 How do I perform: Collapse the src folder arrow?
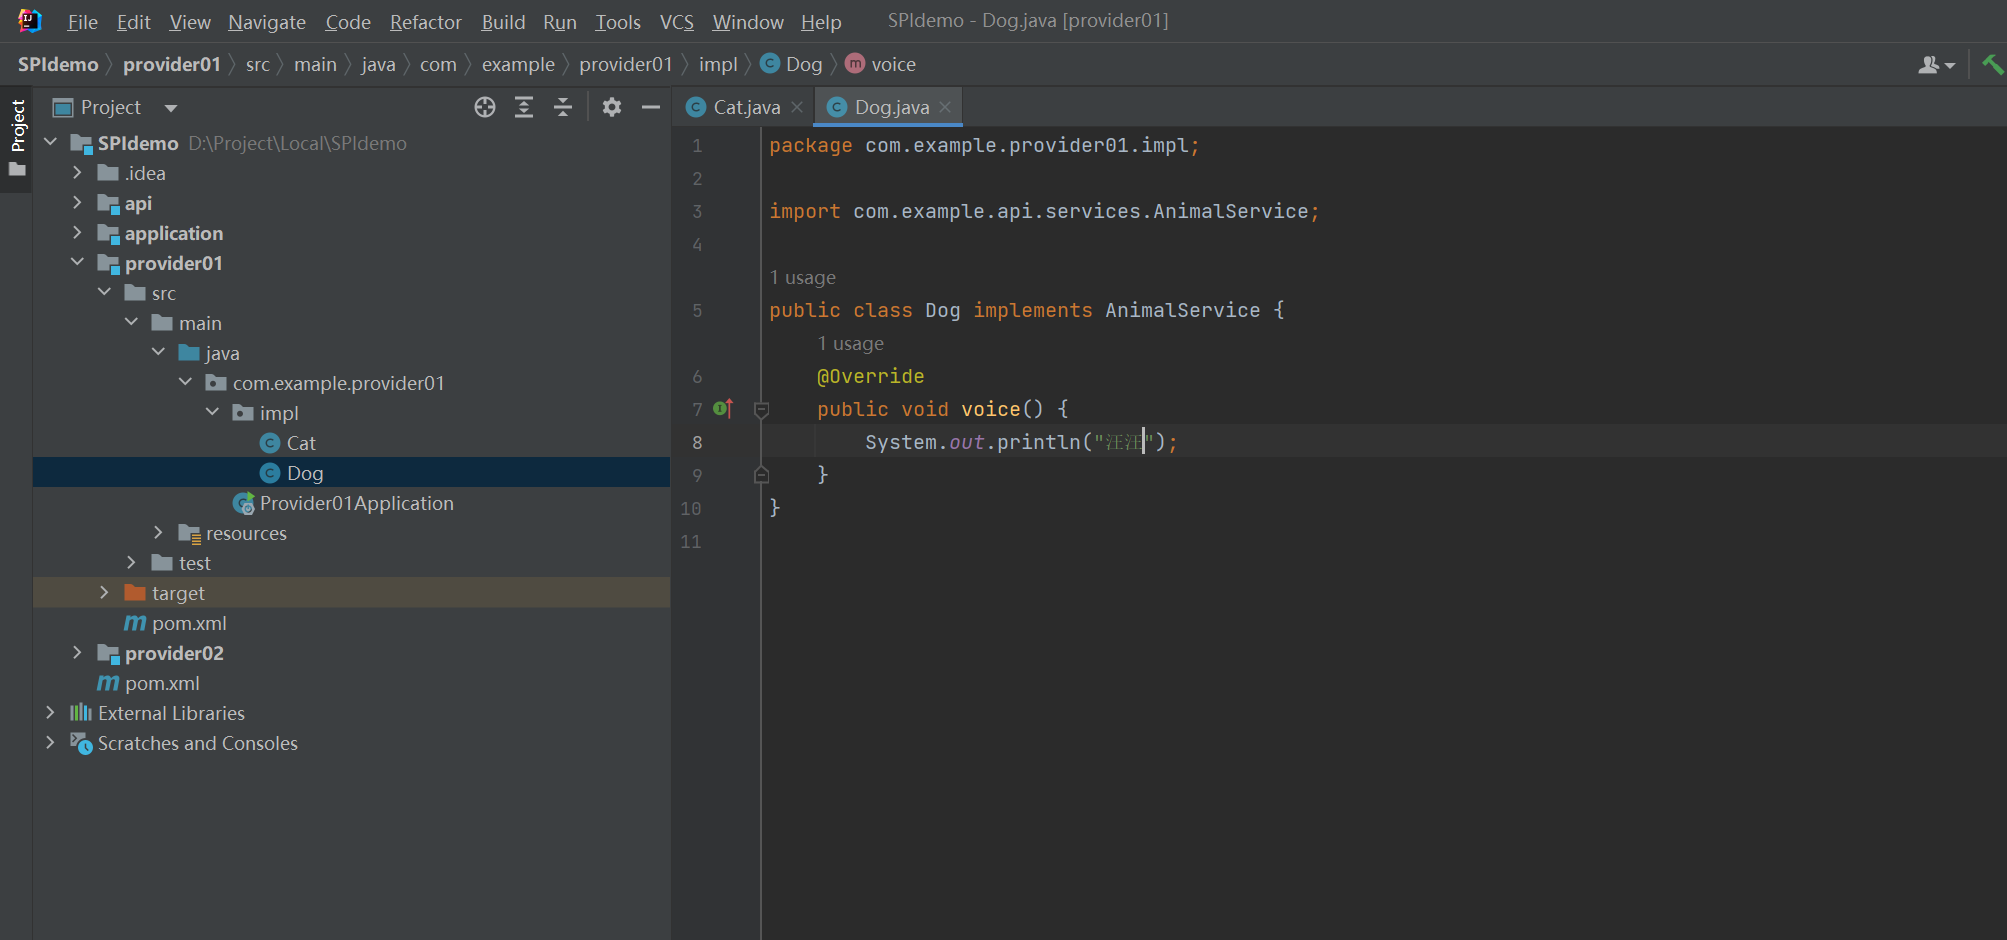[x=104, y=292]
